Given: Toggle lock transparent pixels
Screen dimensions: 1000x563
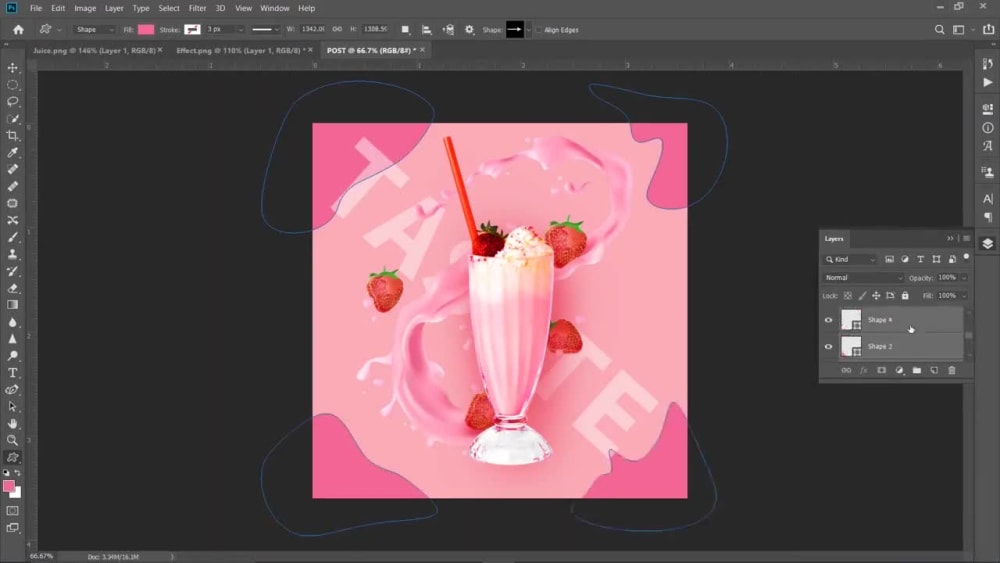Looking at the screenshot, I should [848, 296].
